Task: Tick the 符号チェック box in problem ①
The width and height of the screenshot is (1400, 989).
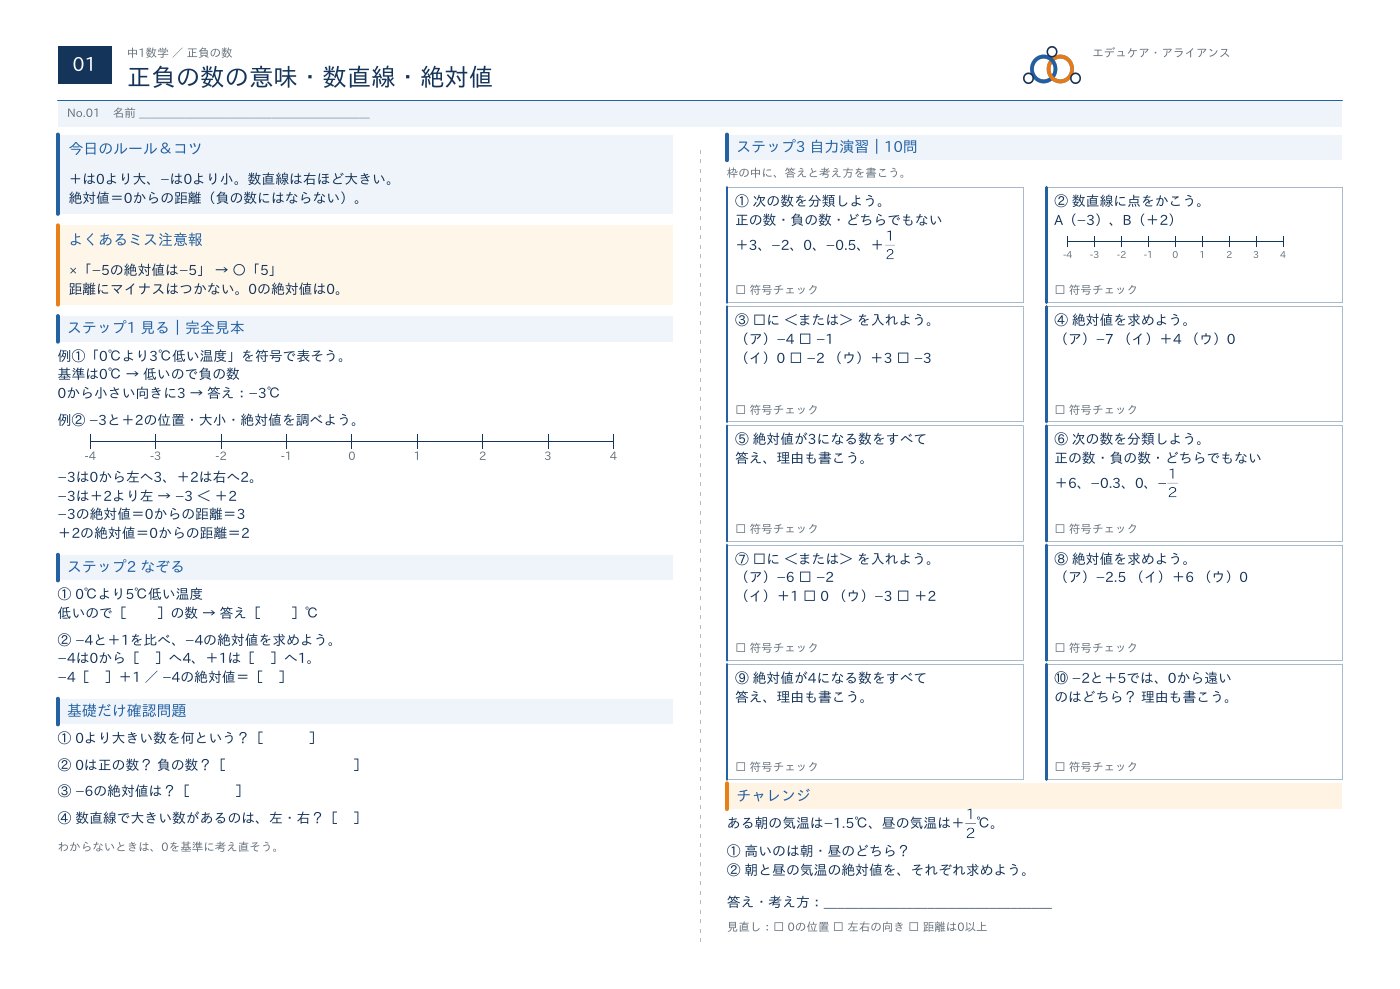Action: [x=741, y=290]
